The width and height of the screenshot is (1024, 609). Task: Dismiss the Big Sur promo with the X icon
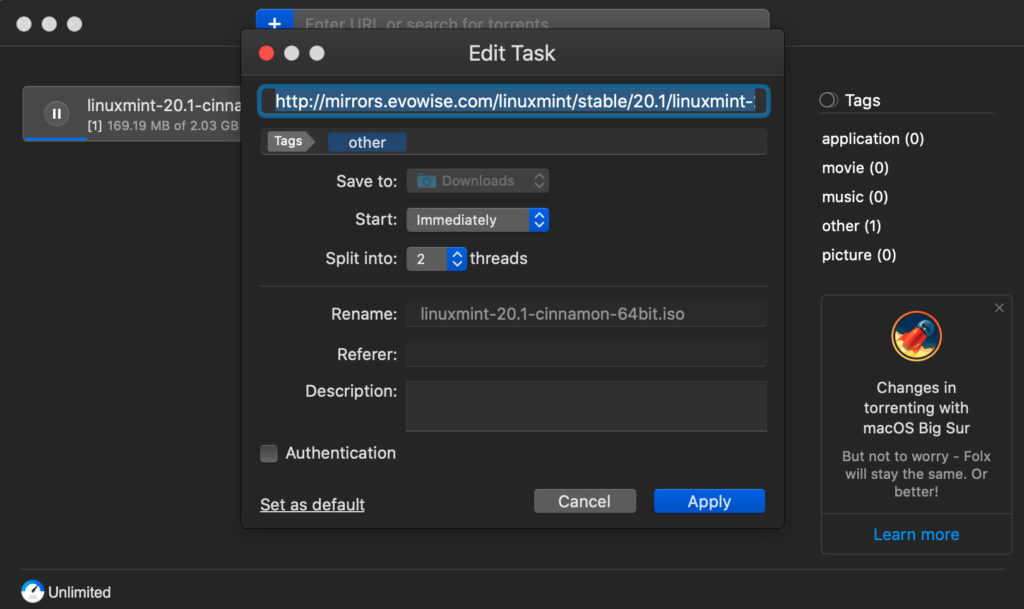999,307
